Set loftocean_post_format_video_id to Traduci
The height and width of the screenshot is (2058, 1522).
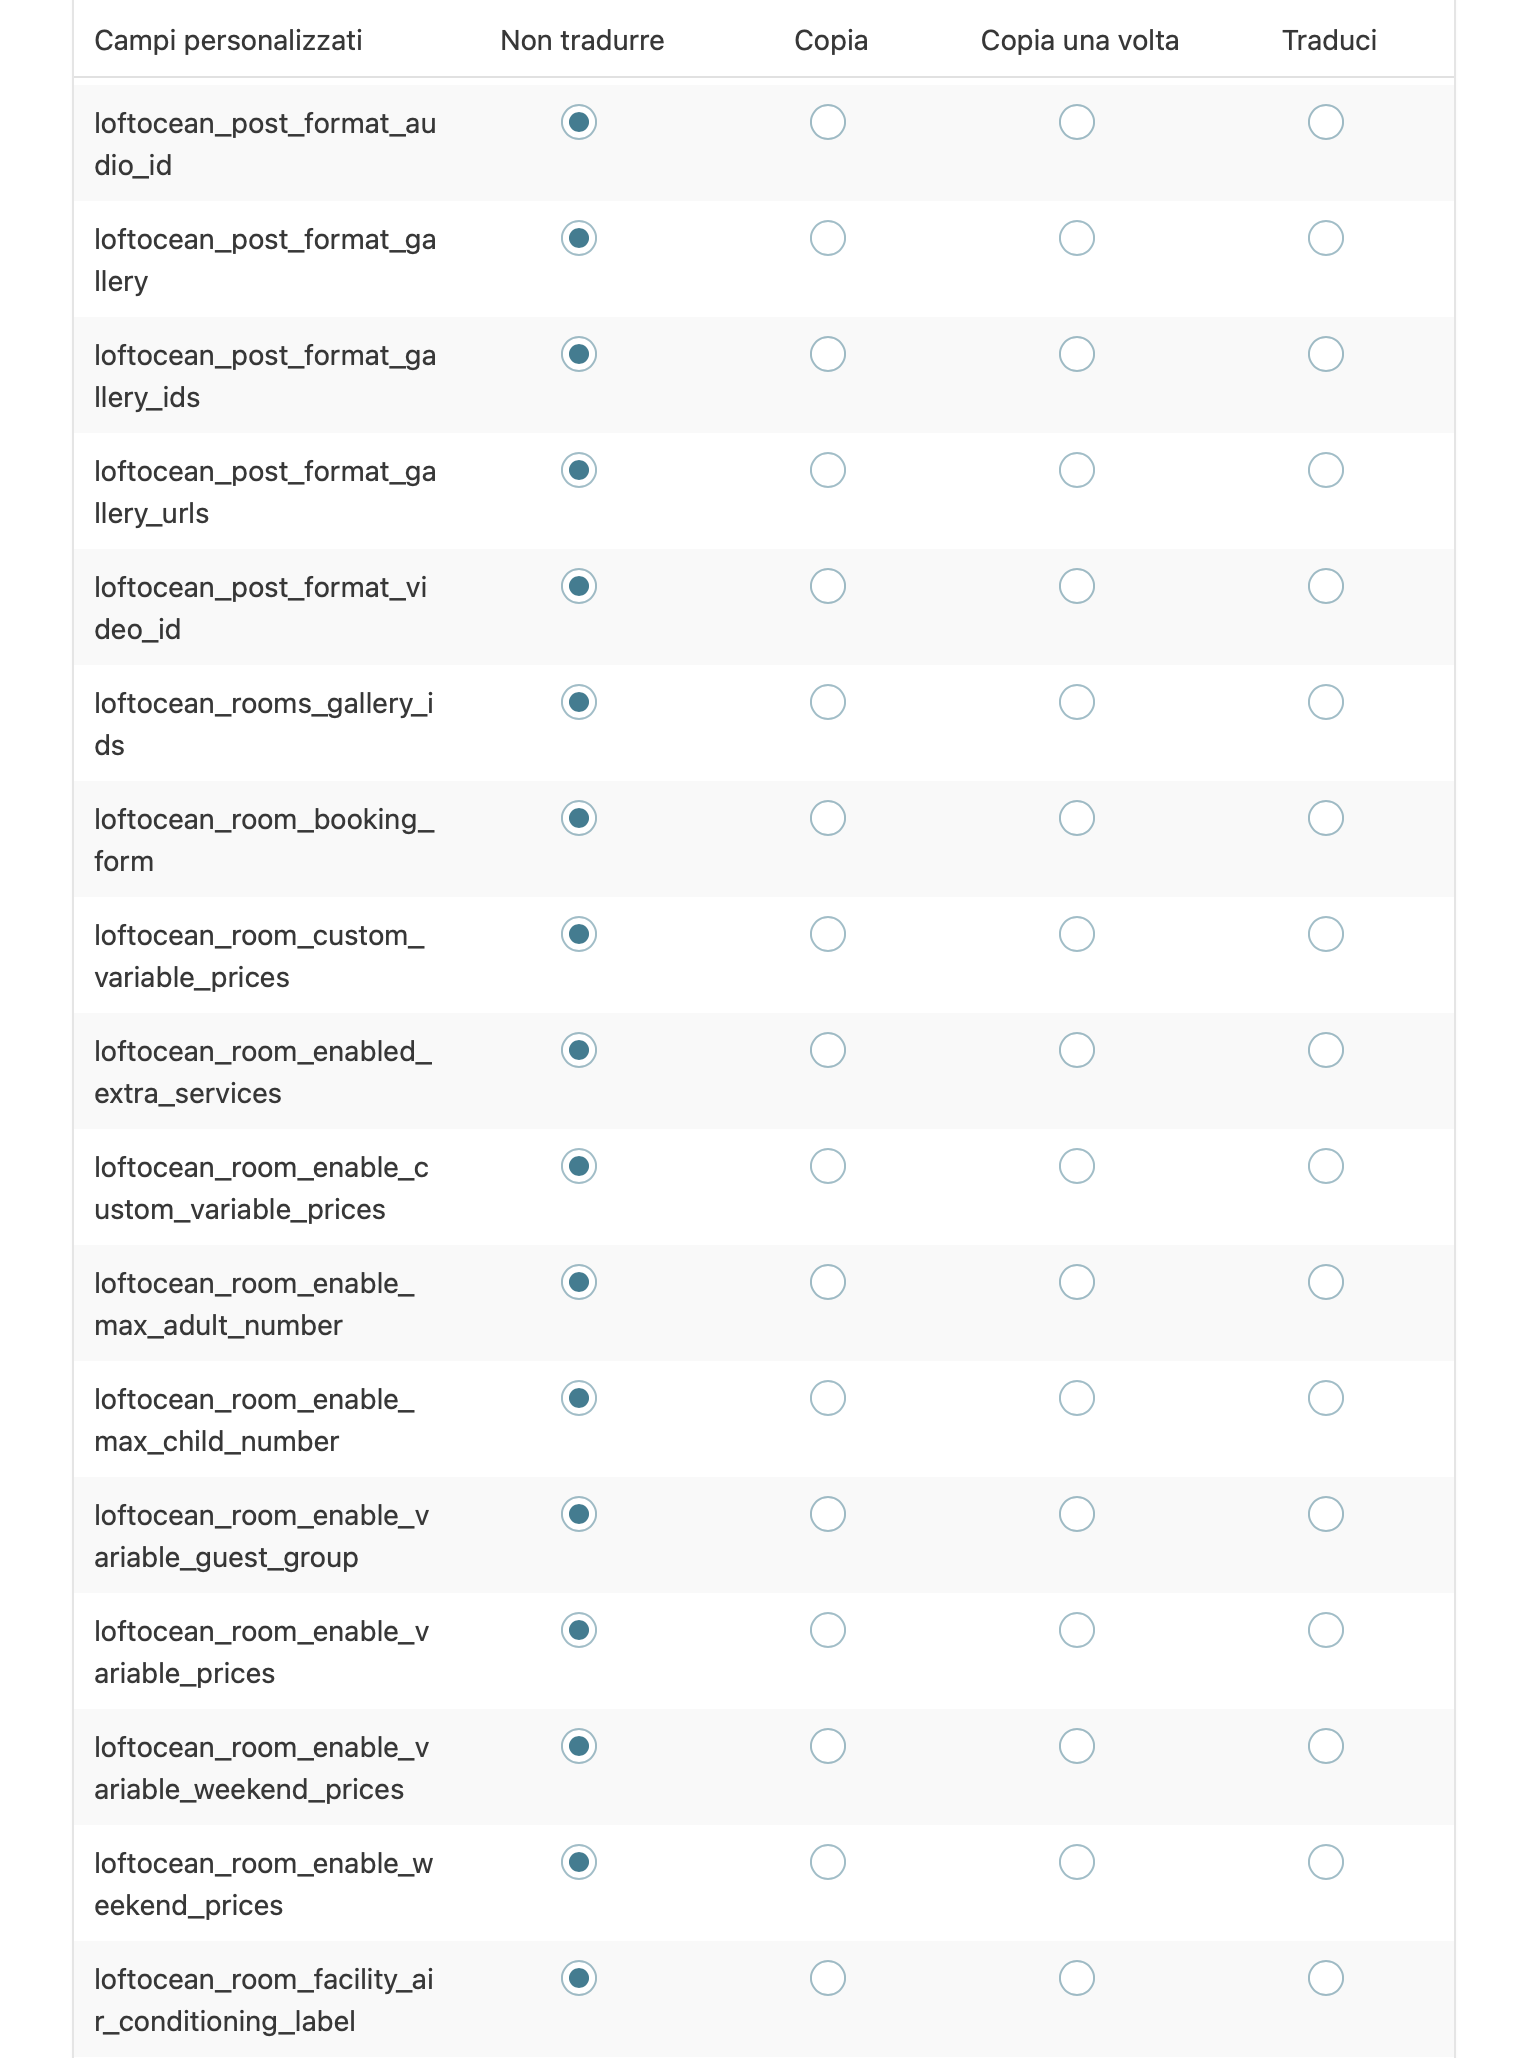[1326, 586]
